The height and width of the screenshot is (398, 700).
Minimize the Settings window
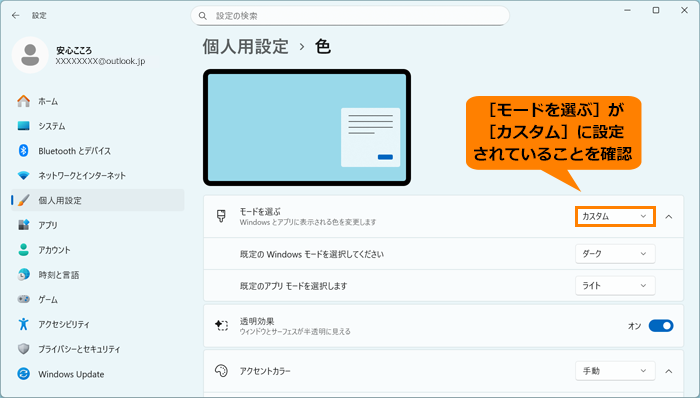tap(627, 10)
